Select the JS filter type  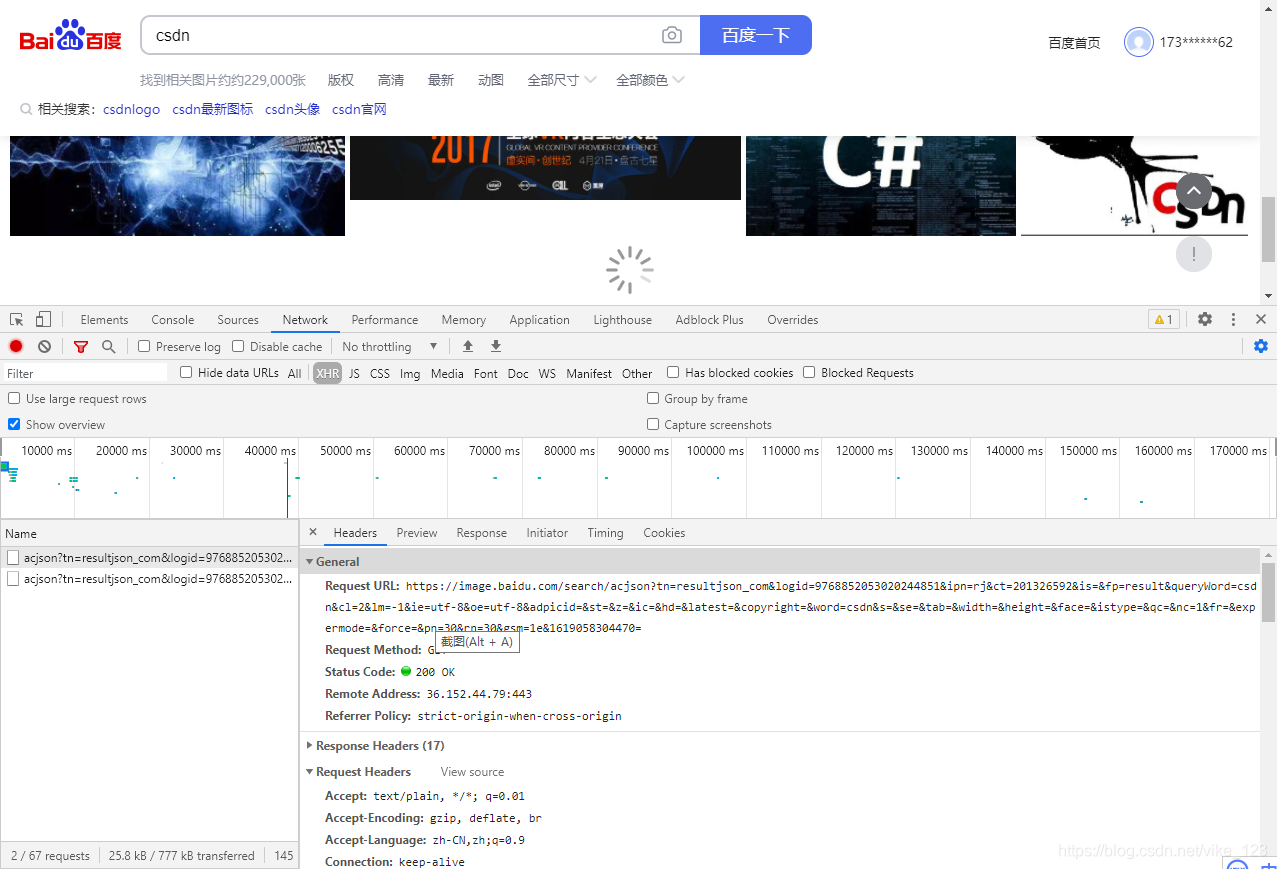click(x=354, y=373)
